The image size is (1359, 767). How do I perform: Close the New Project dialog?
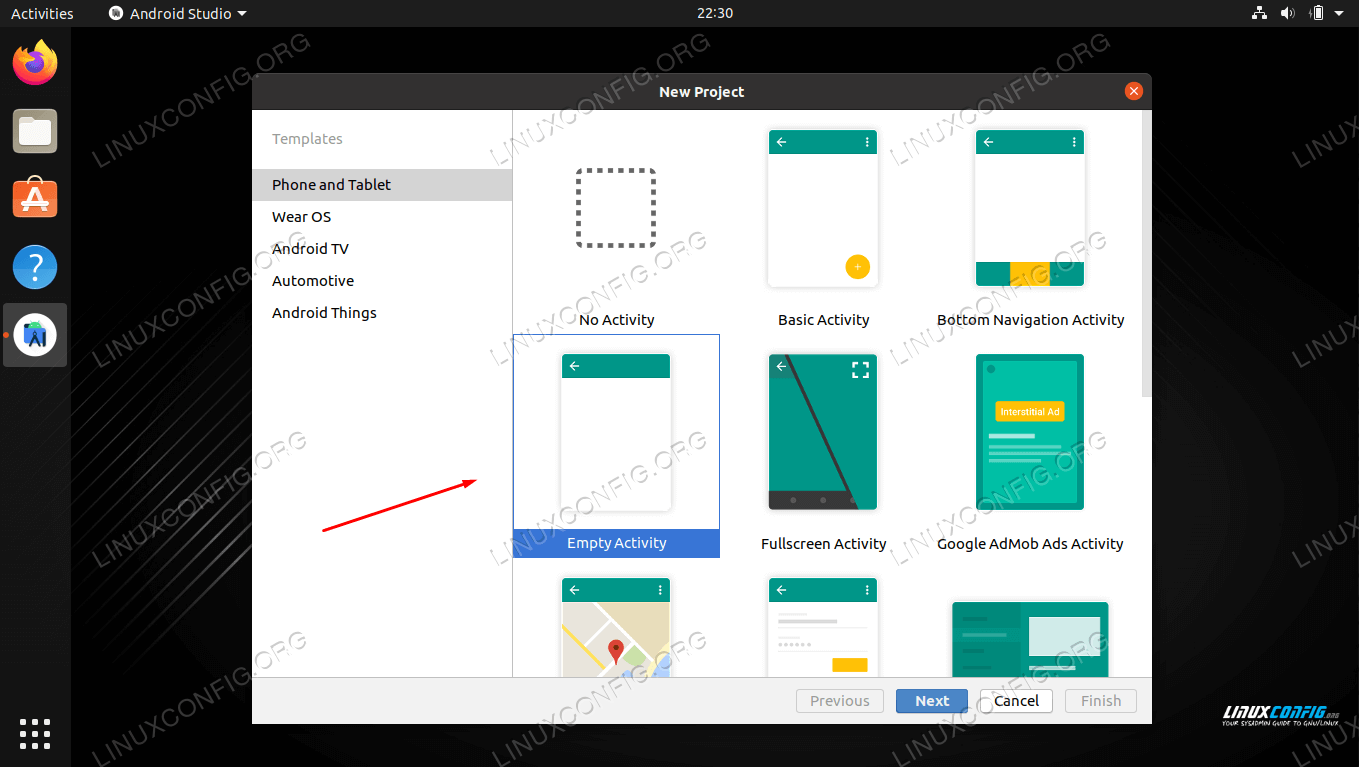pyautogui.click(x=1133, y=91)
